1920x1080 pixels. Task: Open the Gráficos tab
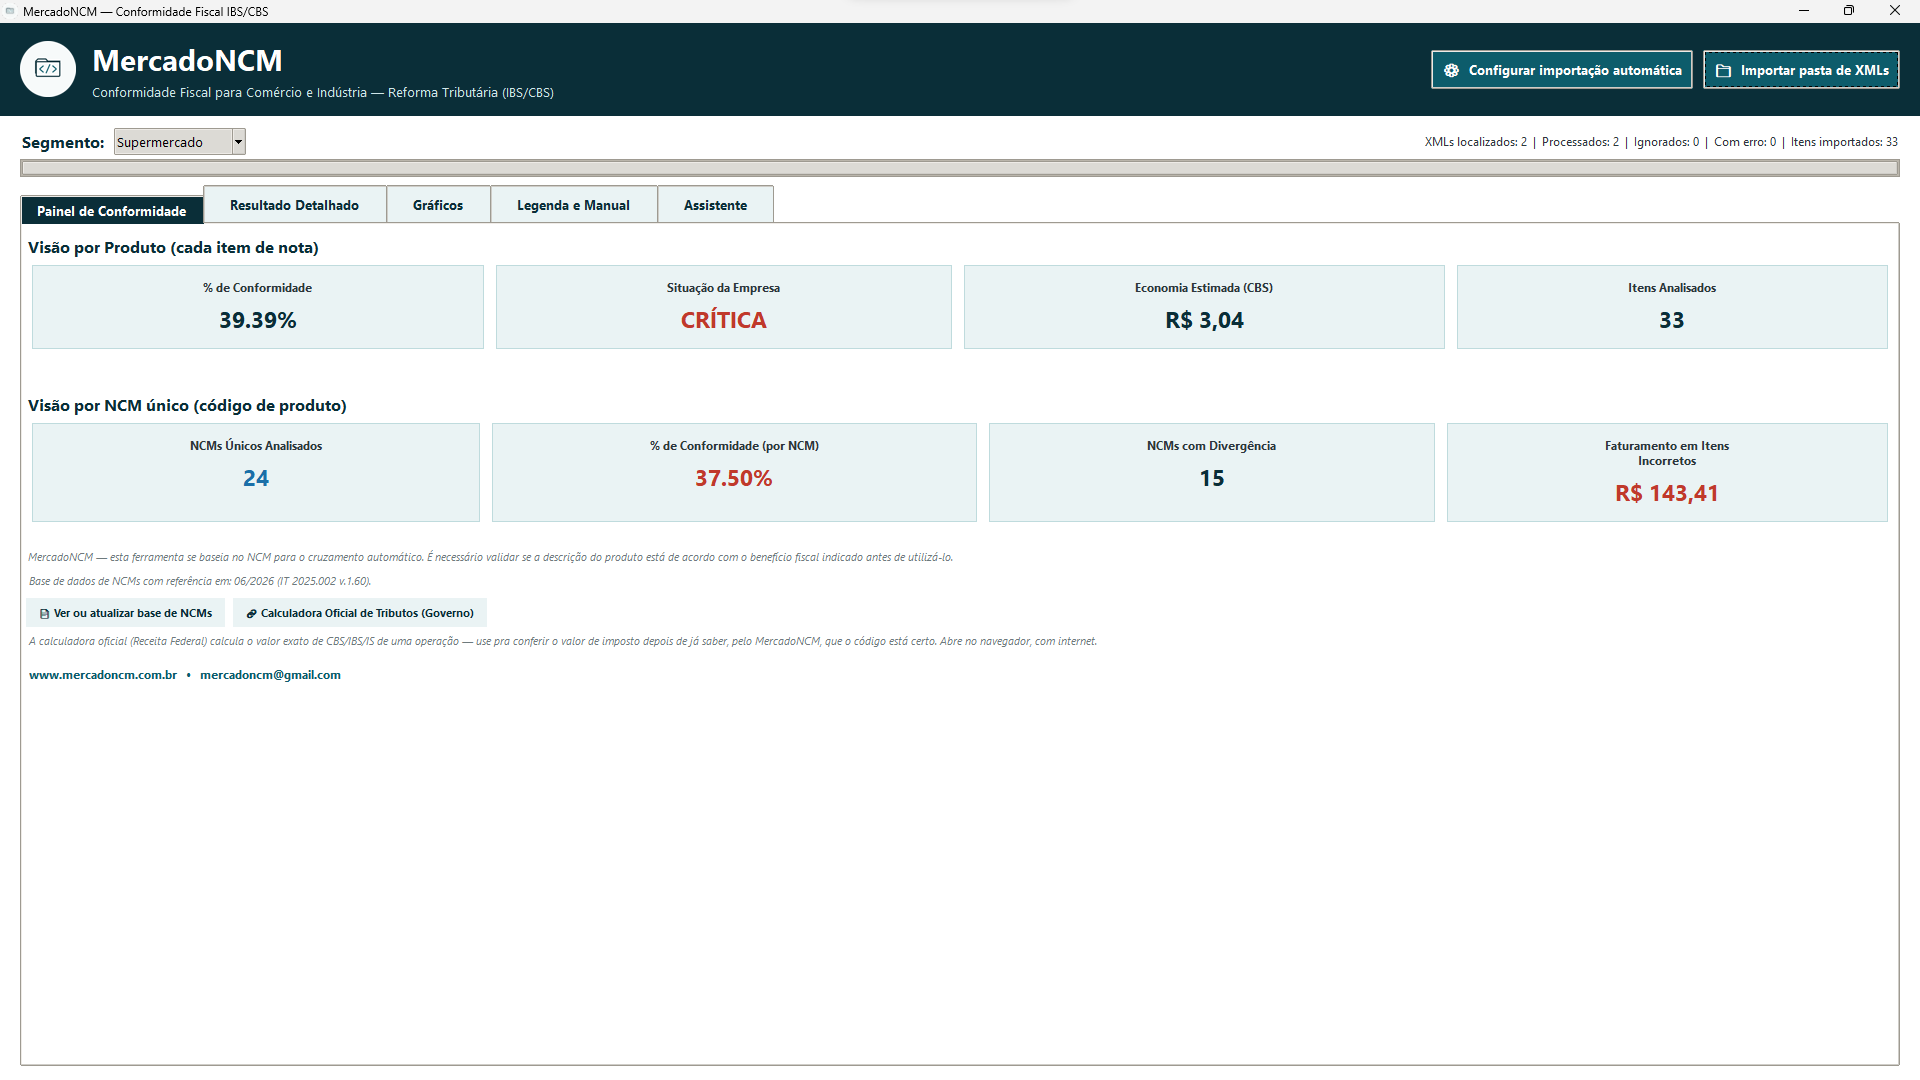click(x=438, y=205)
